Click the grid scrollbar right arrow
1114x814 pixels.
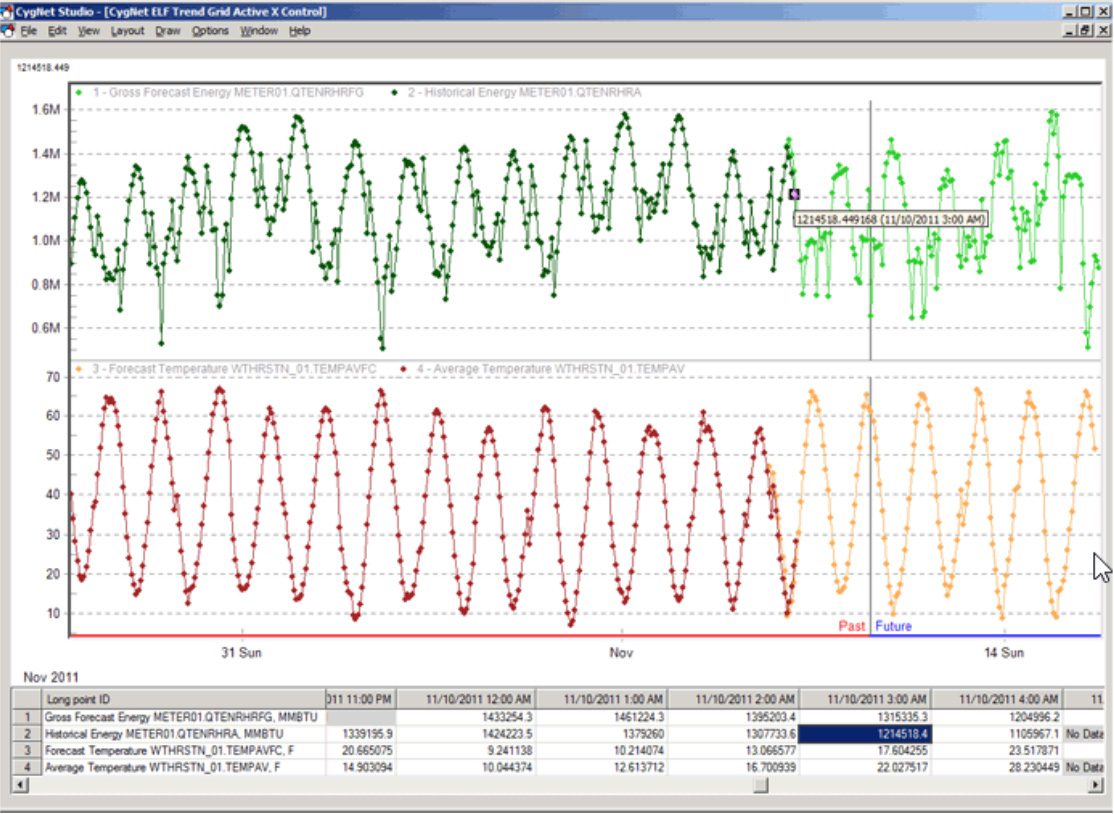pyautogui.click(x=1096, y=786)
